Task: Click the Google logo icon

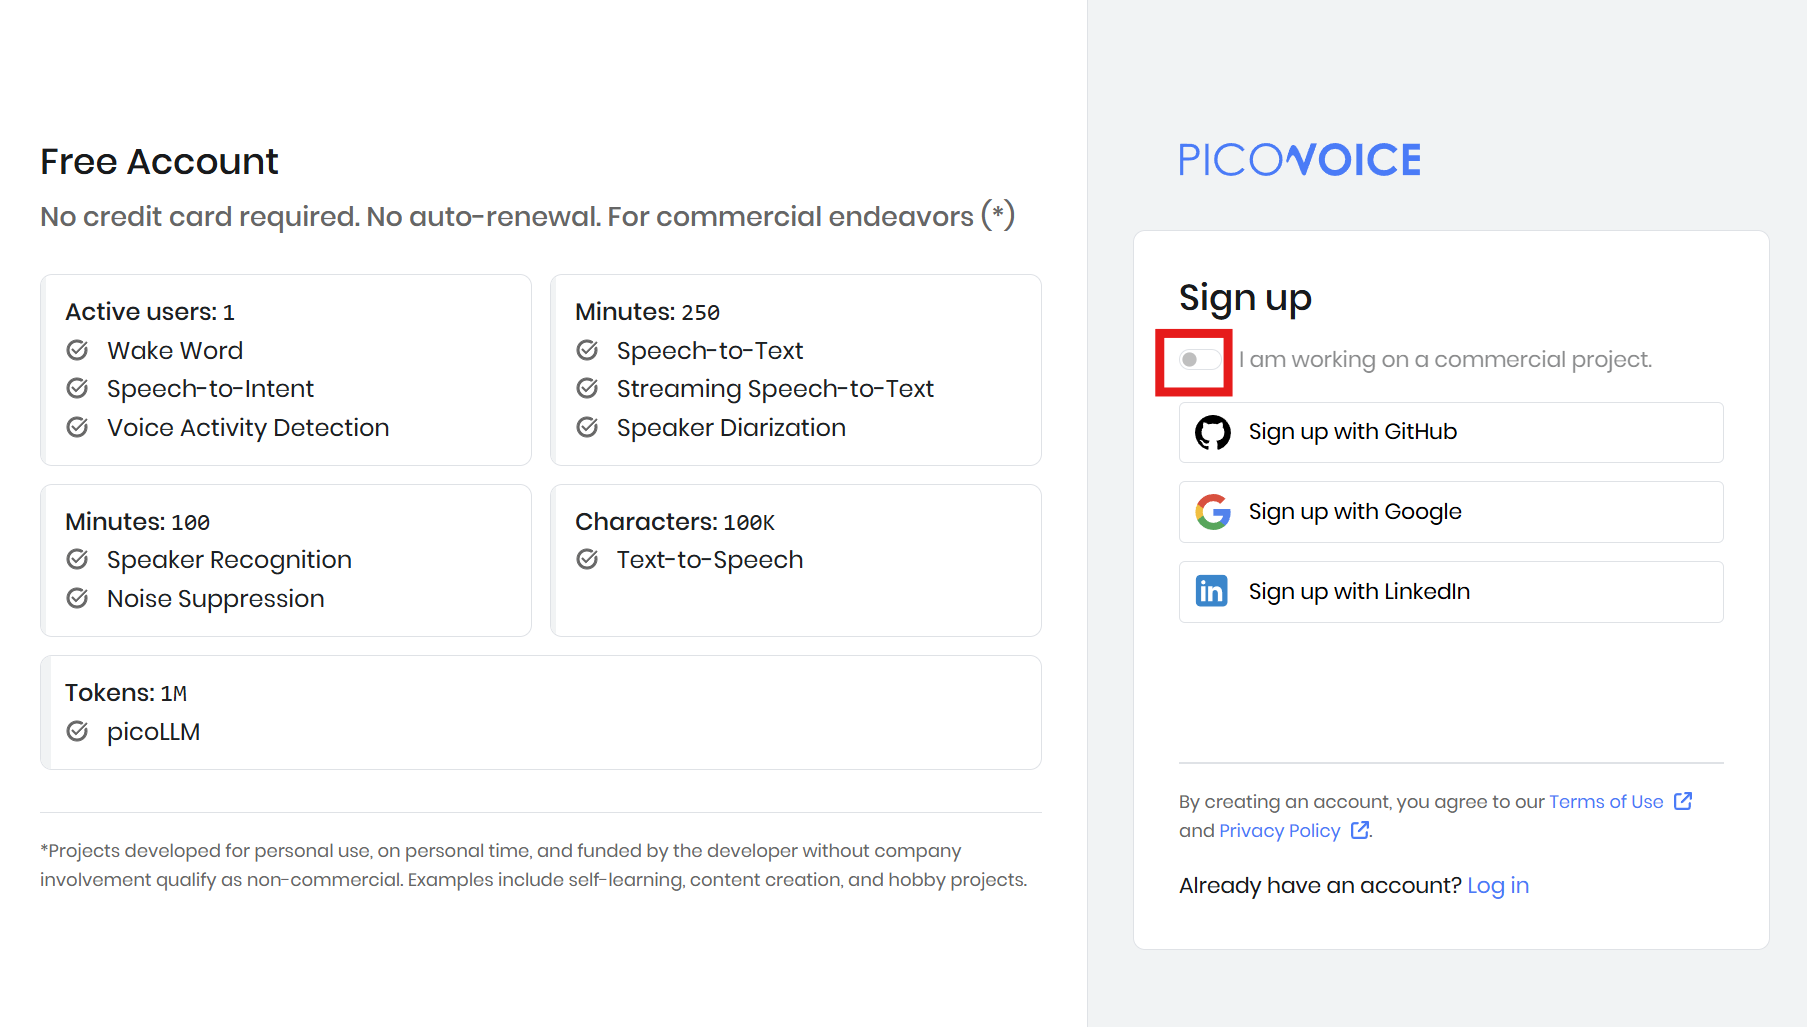Action: 1213,512
